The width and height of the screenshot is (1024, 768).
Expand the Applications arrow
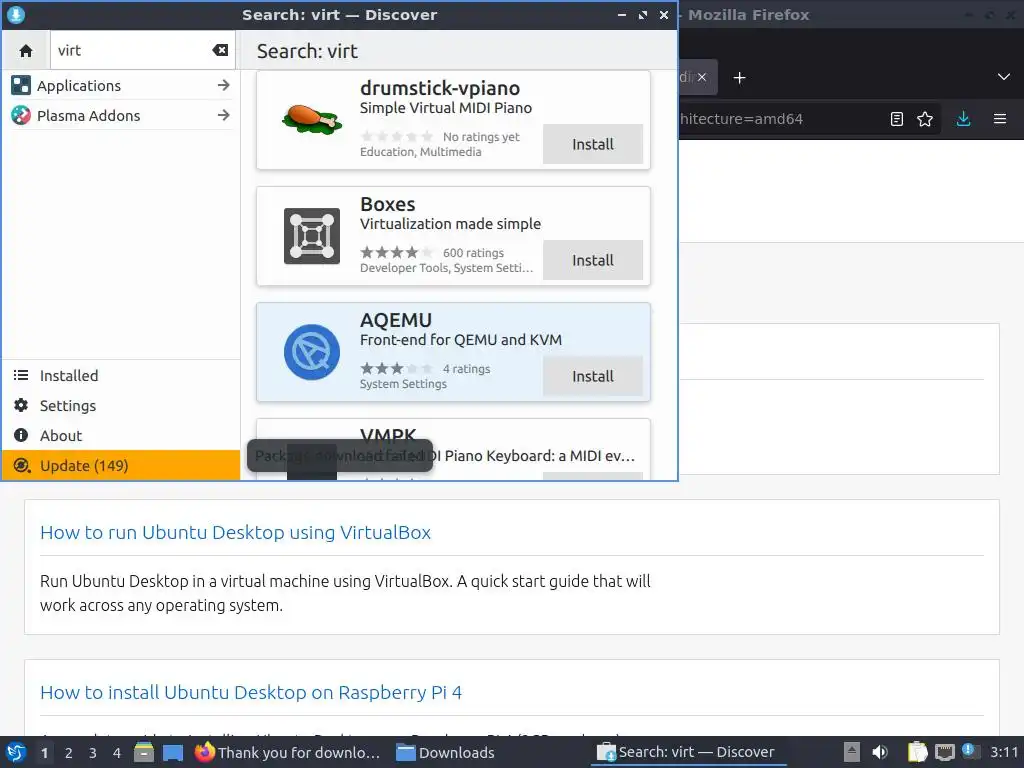pyautogui.click(x=223, y=85)
